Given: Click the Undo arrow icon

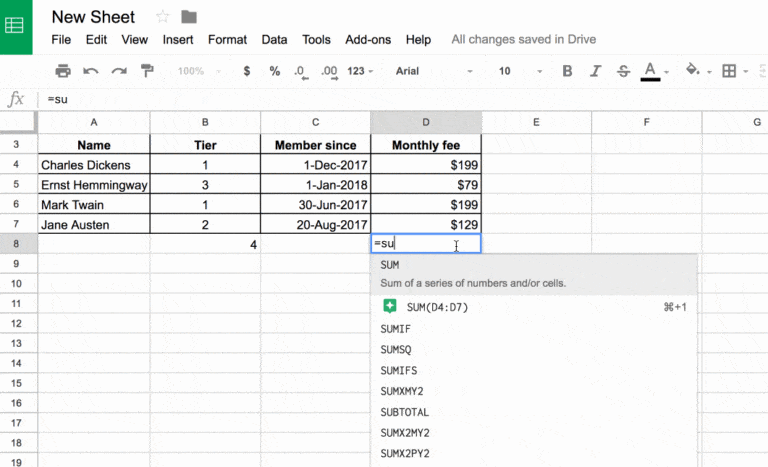Looking at the screenshot, I should point(91,71).
